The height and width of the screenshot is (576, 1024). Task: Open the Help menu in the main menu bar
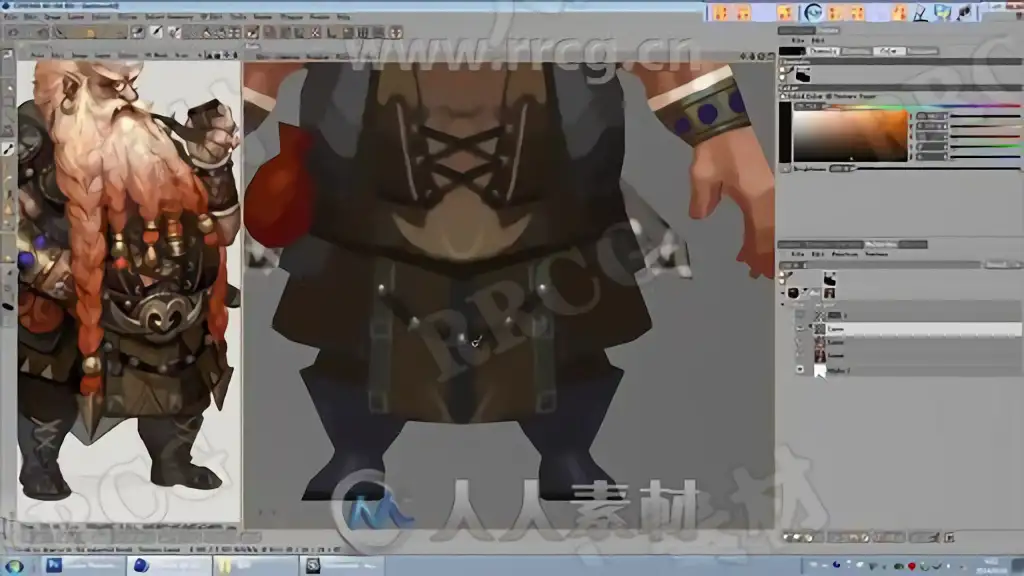pos(344,17)
